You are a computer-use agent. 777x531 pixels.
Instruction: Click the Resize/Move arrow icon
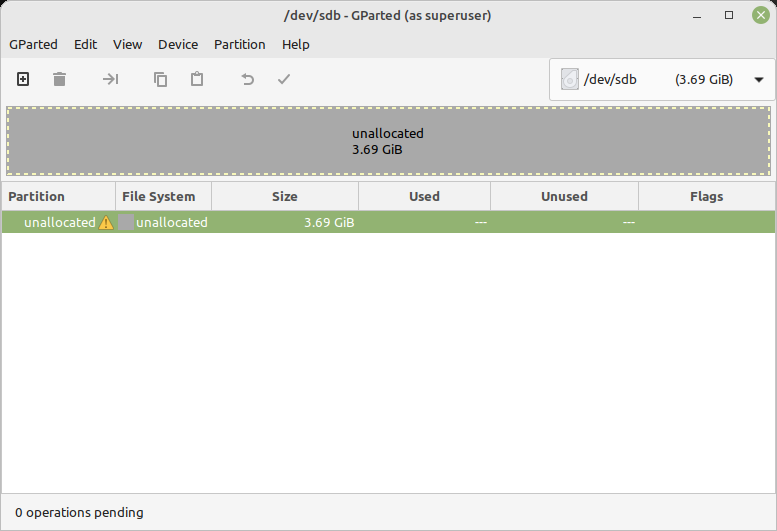pos(110,79)
